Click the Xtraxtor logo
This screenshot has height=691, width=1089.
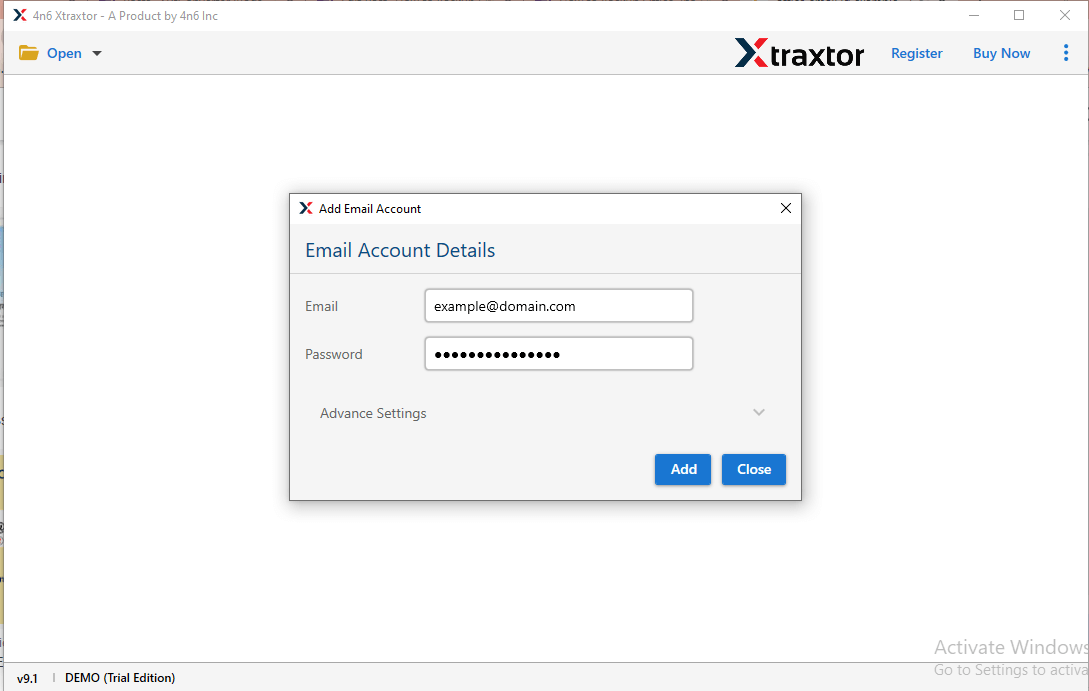799,53
